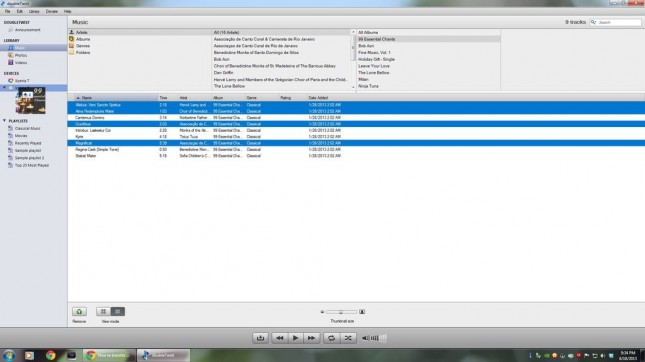The width and height of the screenshot is (645, 362).
Task: Click the small thumbnail icon beside slider
Action: [x=322, y=312]
